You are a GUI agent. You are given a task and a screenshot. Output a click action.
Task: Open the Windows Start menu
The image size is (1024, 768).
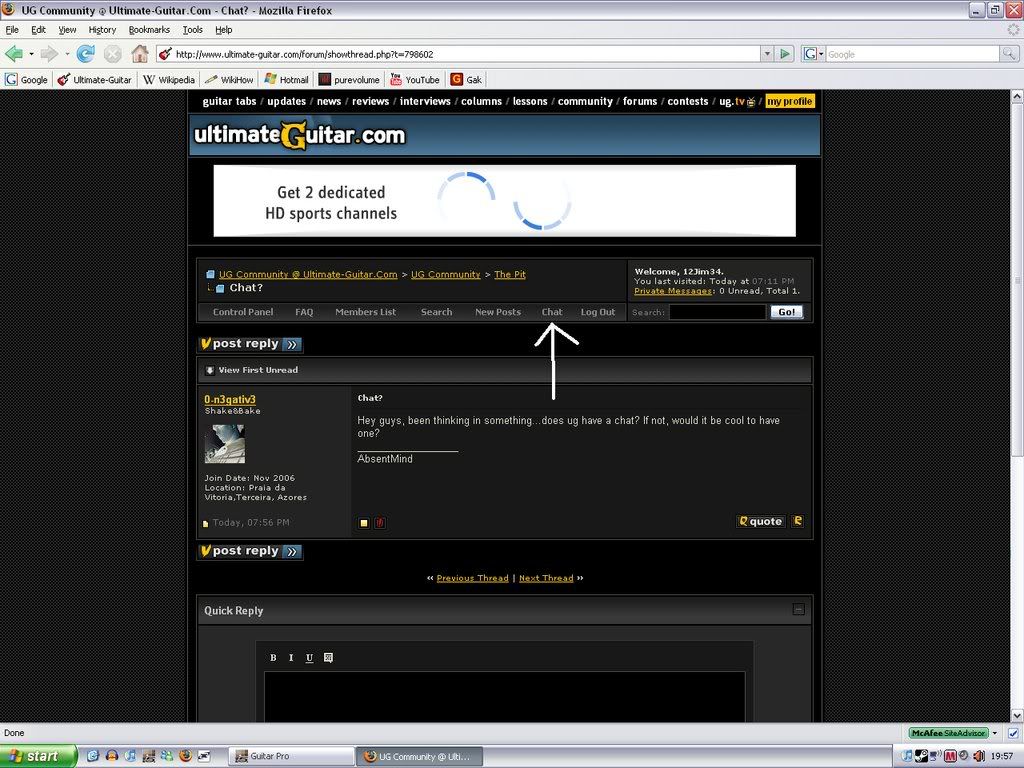tap(39, 756)
